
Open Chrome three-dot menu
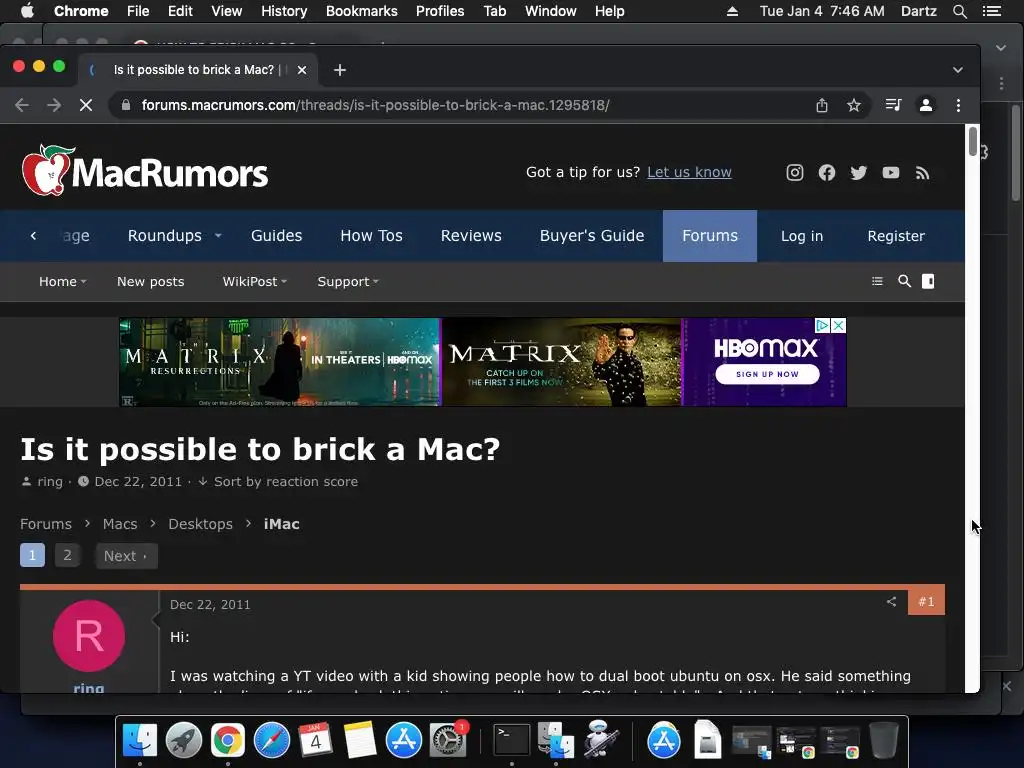[958, 105]
